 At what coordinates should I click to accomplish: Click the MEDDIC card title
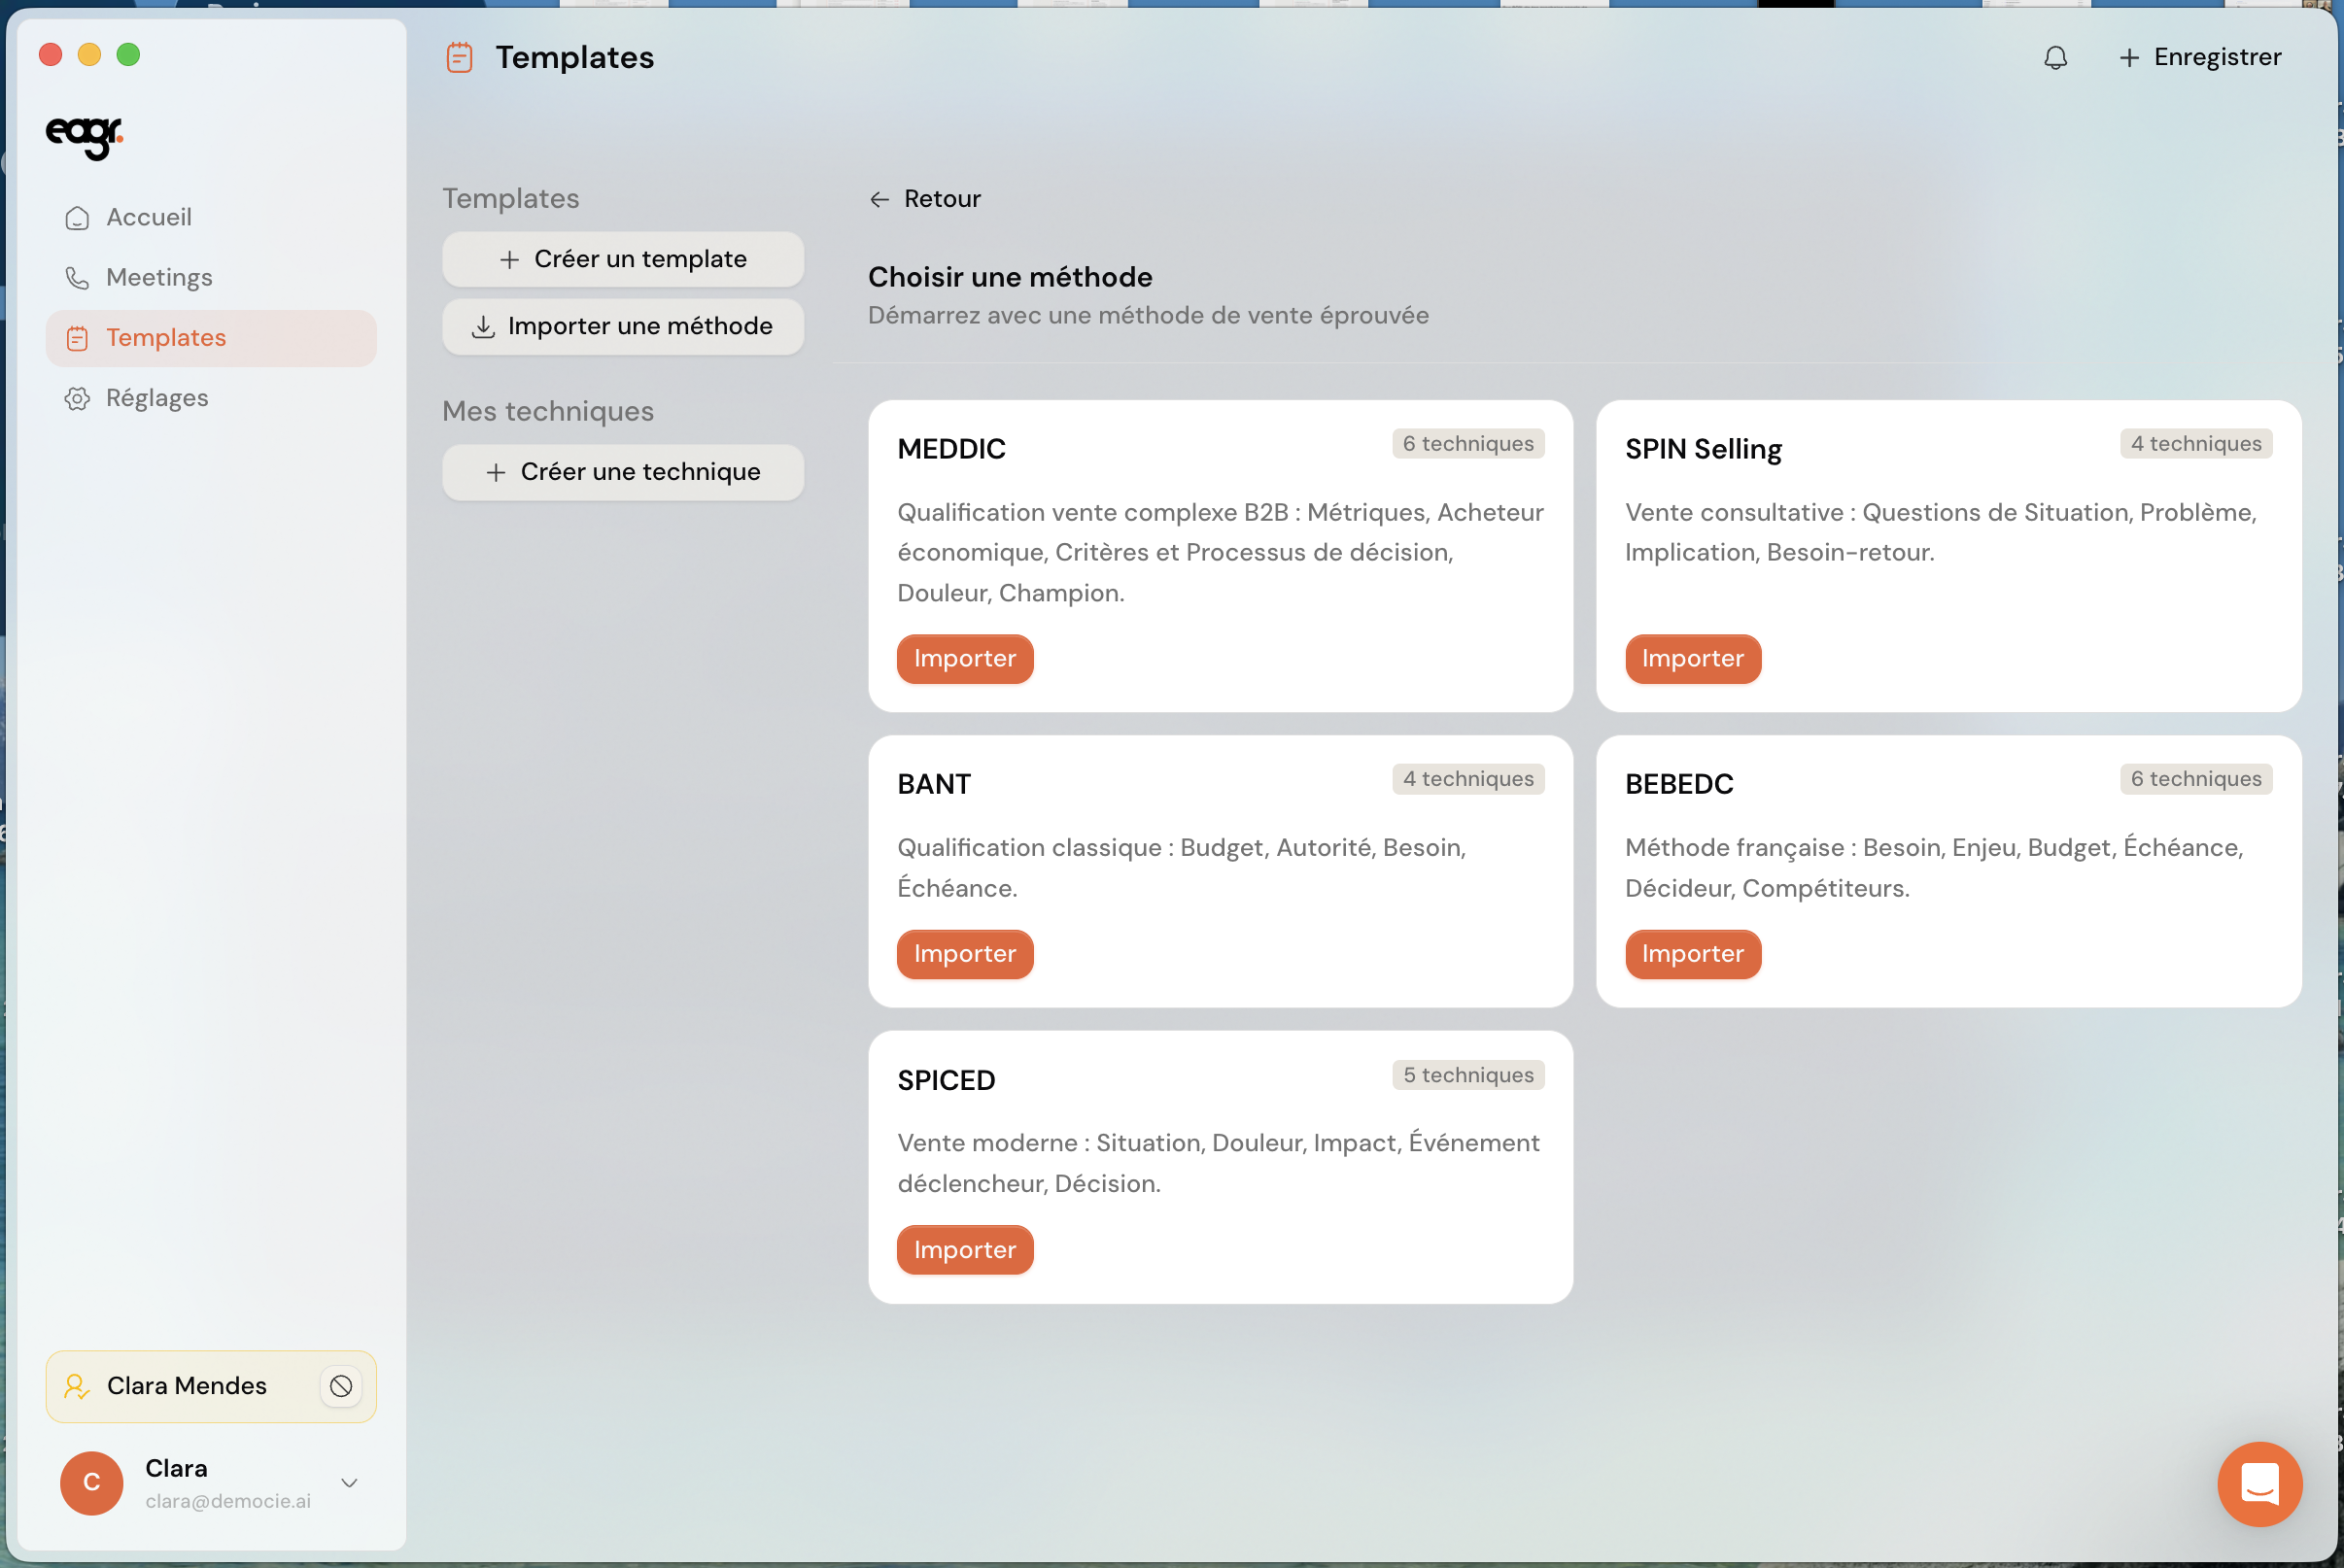951,449
